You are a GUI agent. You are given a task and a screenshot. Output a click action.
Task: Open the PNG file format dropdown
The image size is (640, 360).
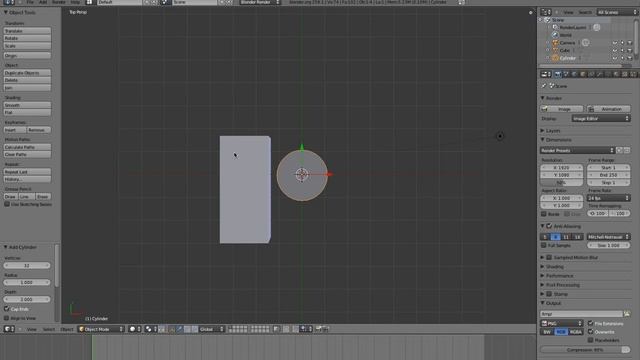561,323
